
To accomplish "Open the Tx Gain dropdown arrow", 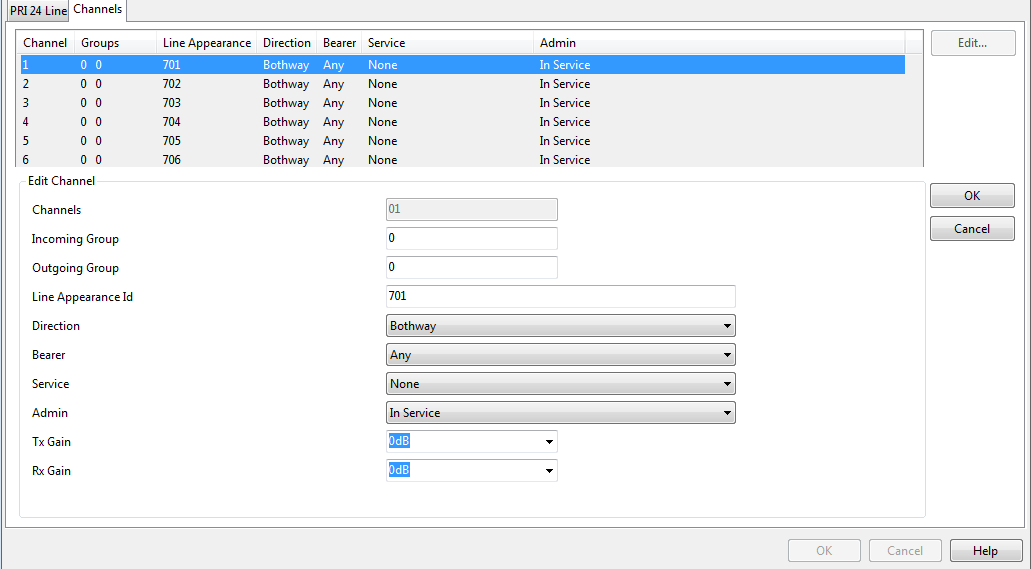I will tap(549, 442).
